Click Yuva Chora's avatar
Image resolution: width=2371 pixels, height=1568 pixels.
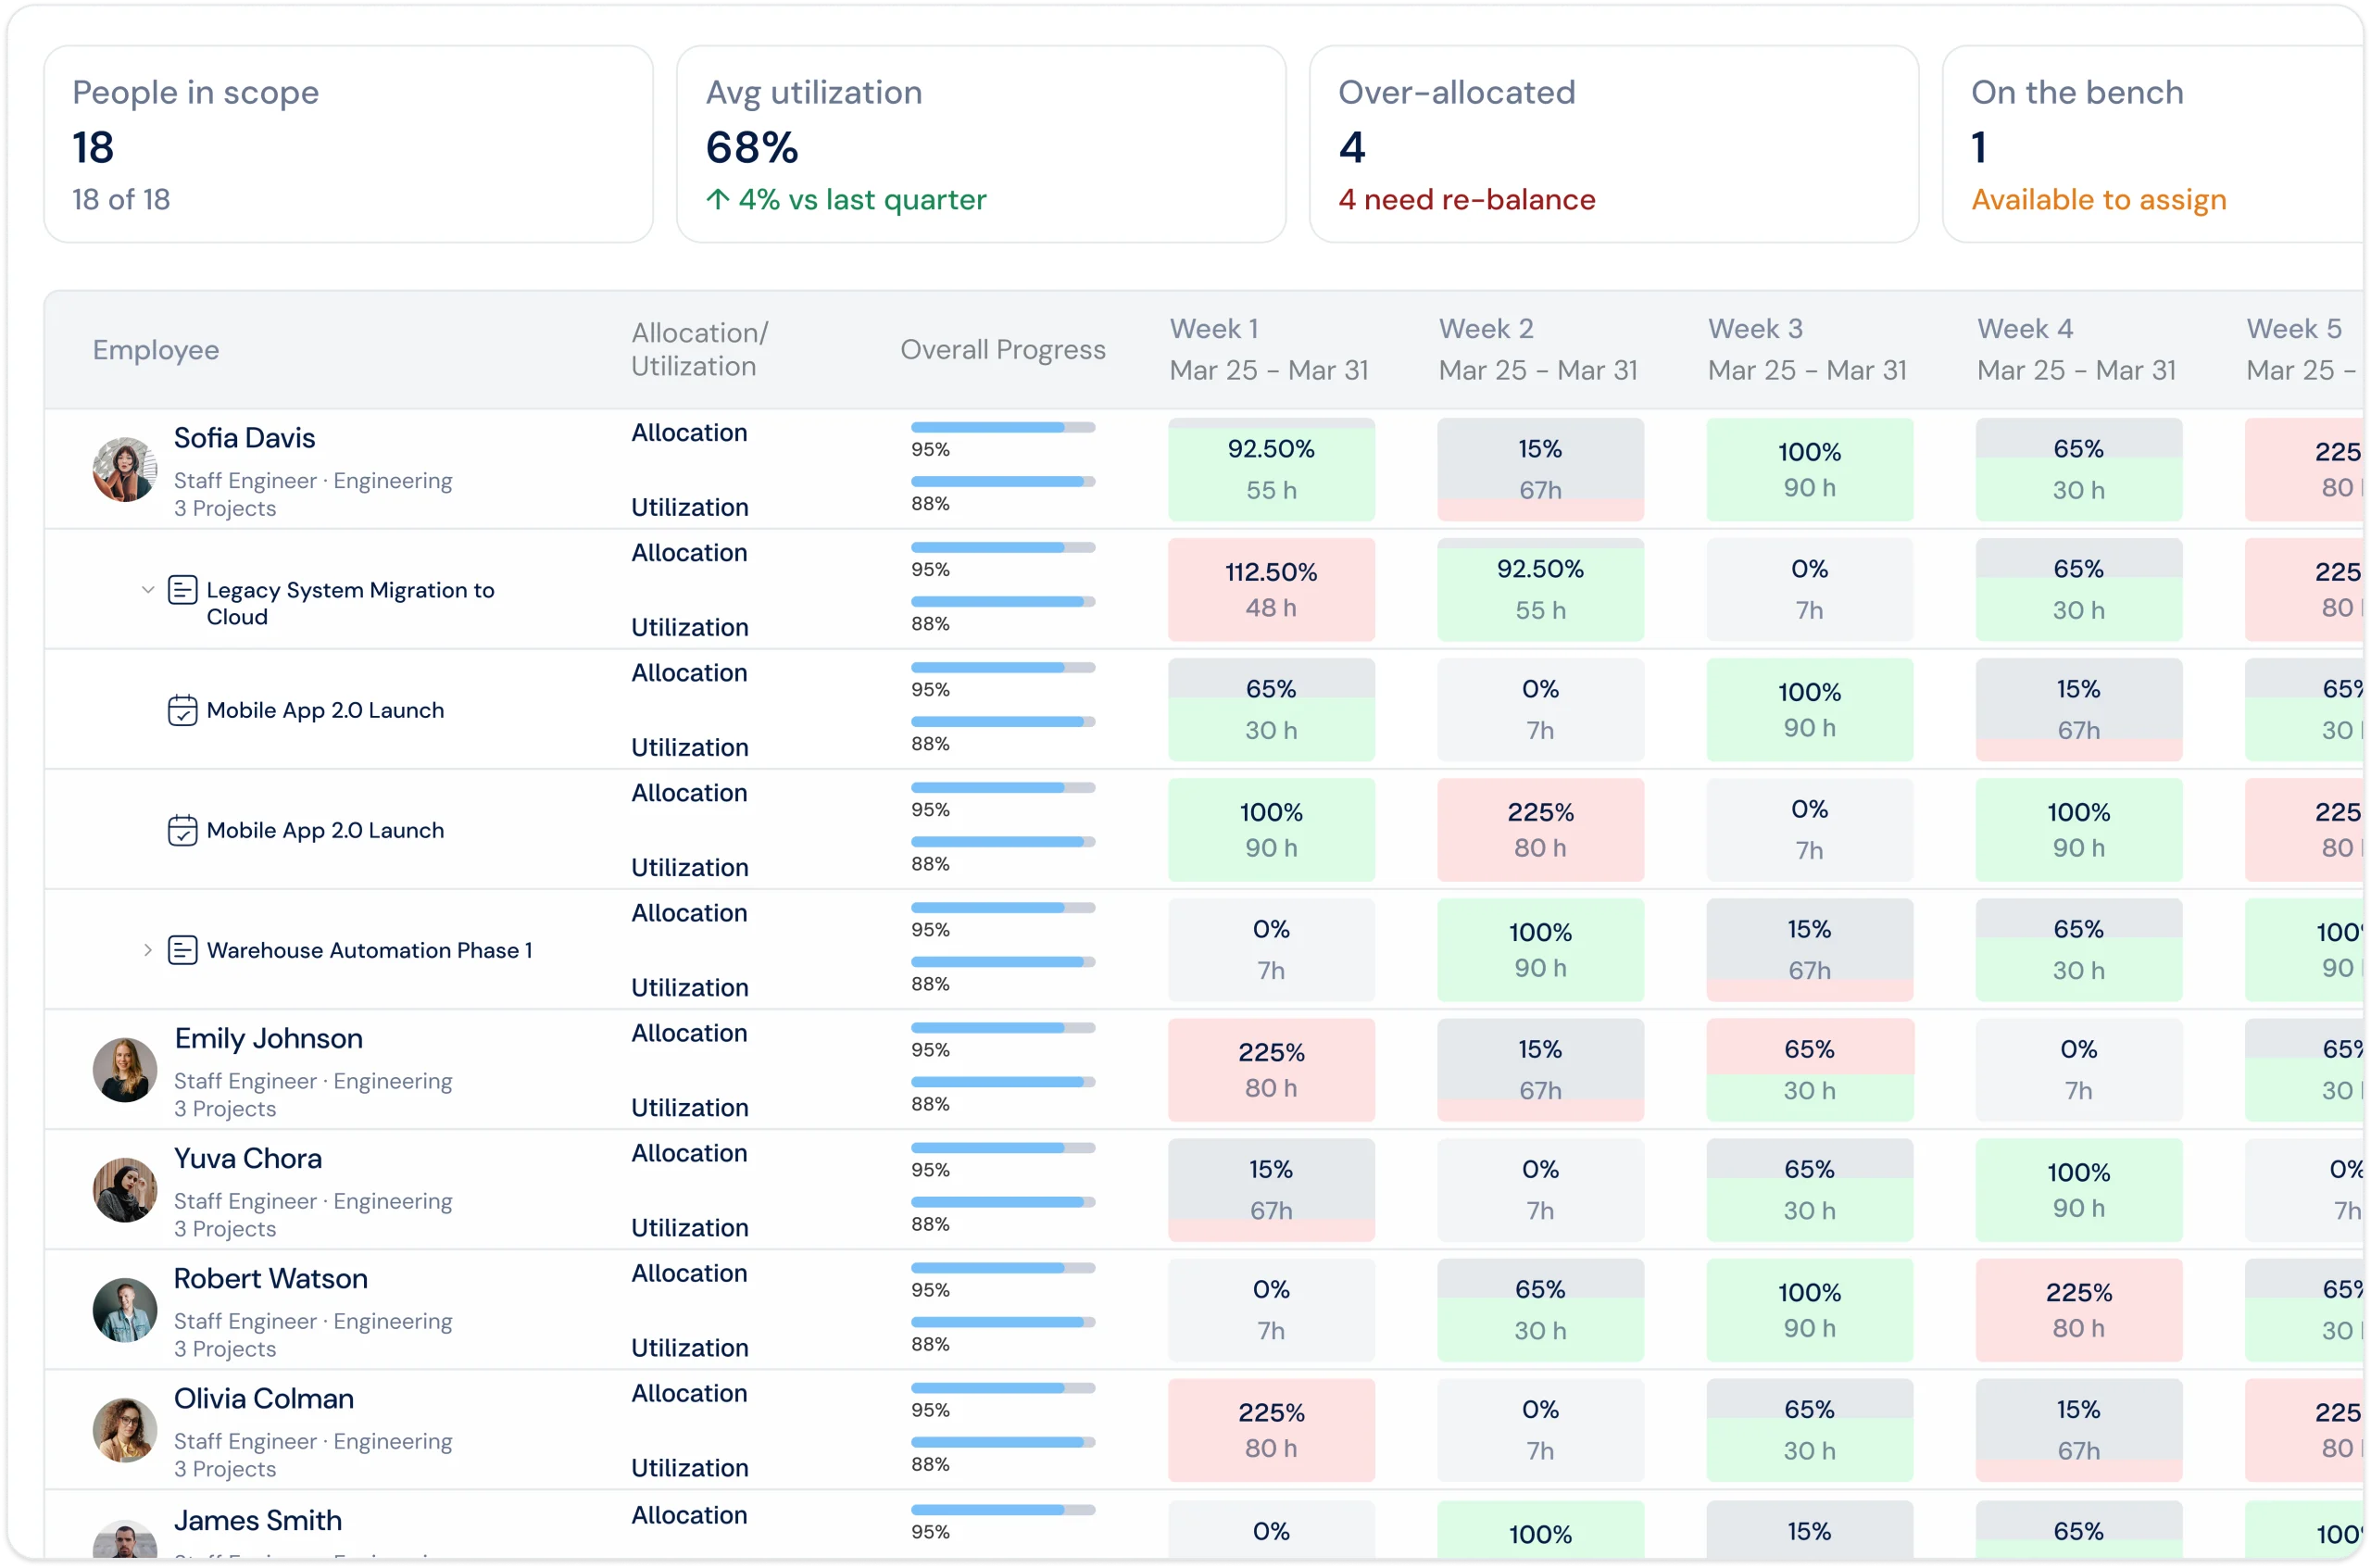[x=125, y=1190]
